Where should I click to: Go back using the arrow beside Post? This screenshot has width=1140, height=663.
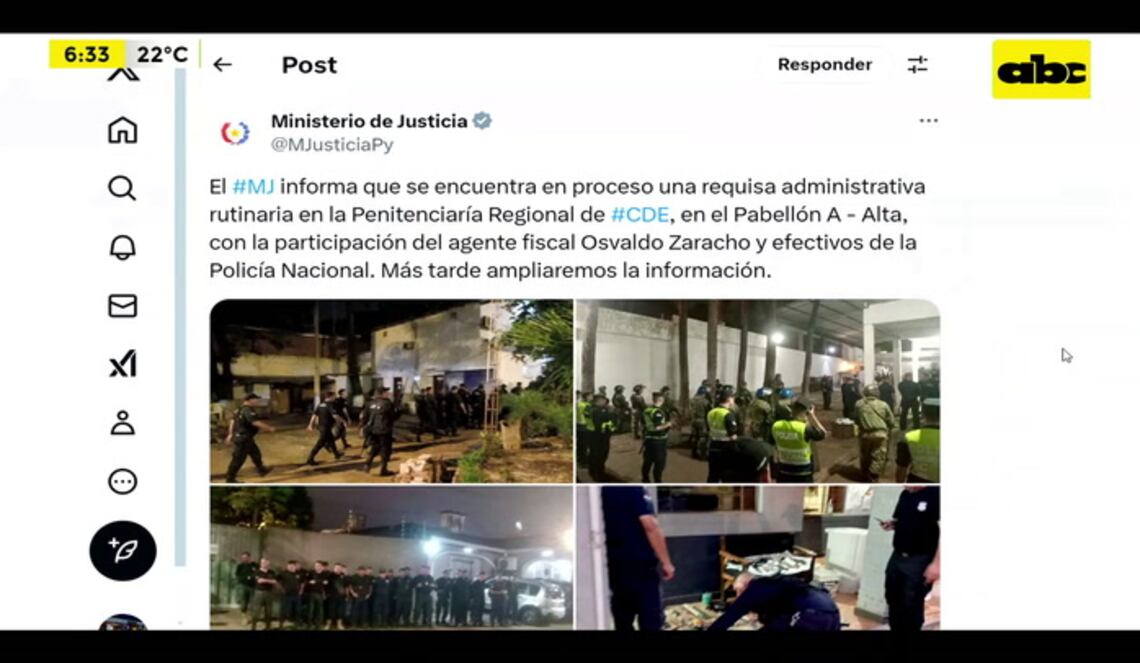coord(222,65)
